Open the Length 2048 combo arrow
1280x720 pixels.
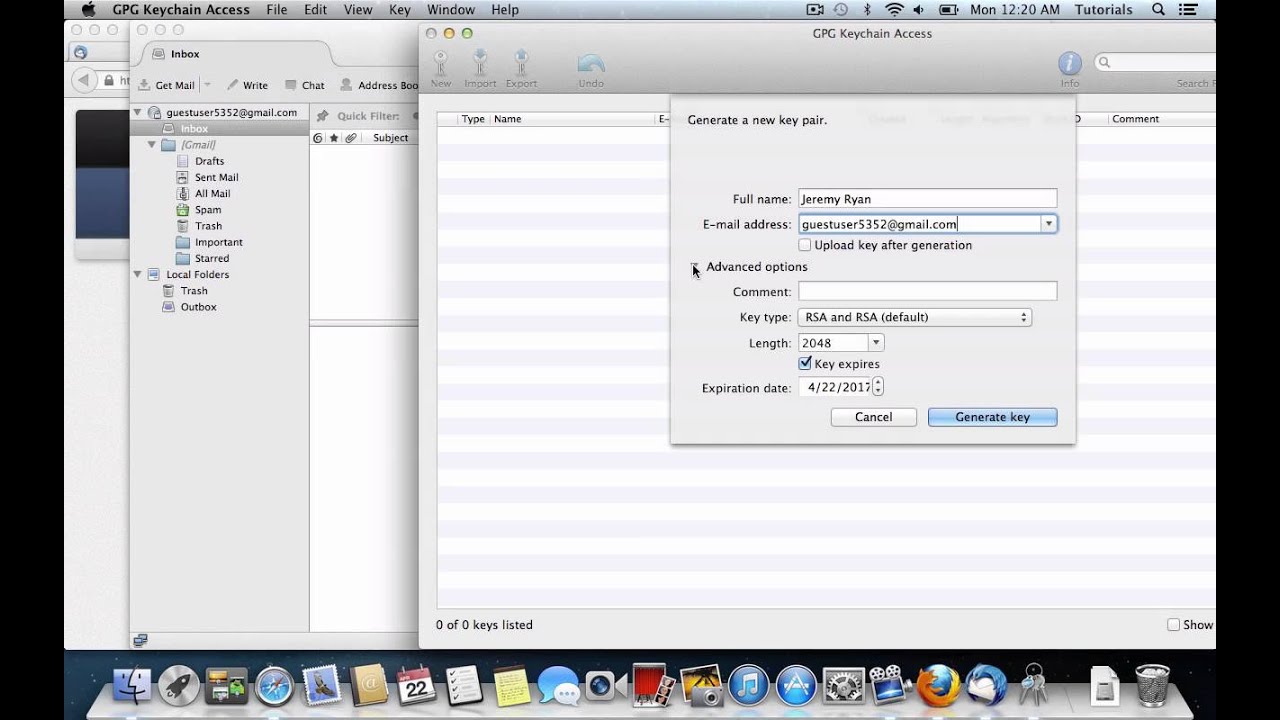coord(875,343)
